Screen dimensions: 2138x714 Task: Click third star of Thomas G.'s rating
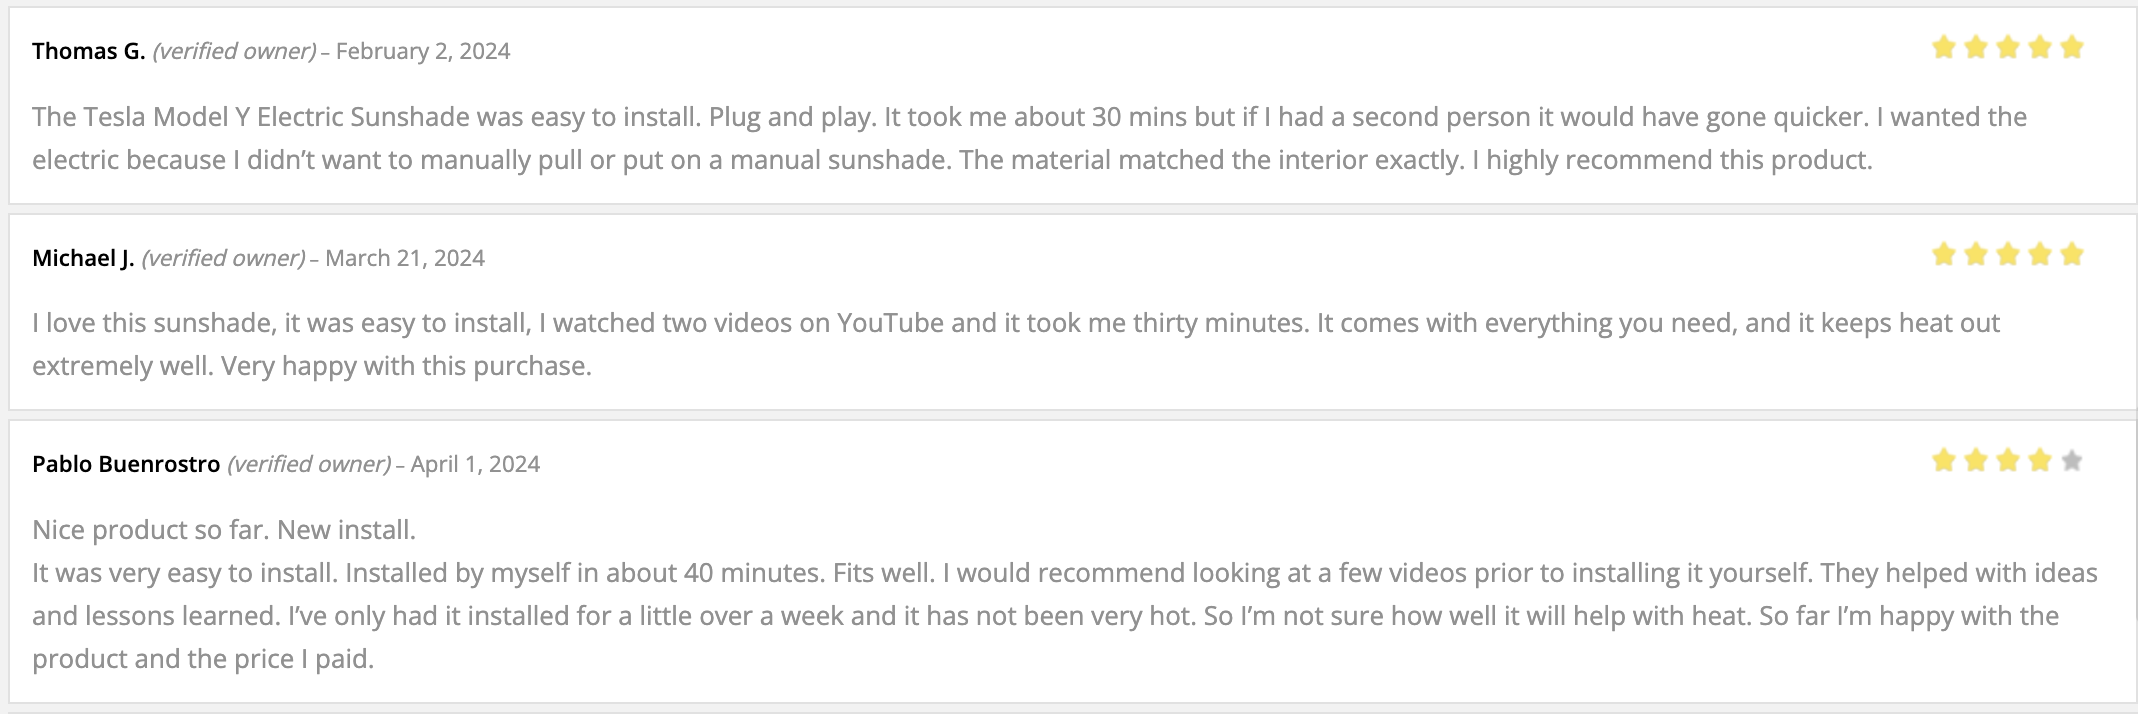tap(2007, 47)
